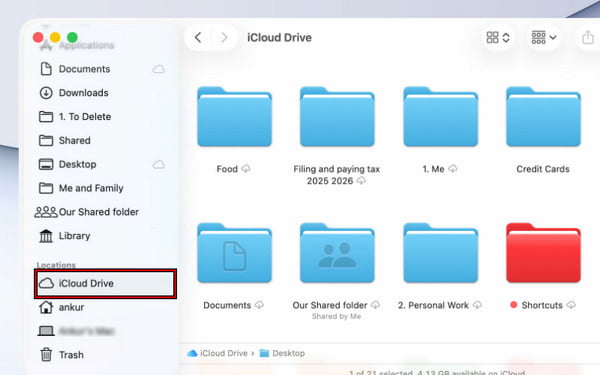
Task: Select the '2. Personal Work' folder
Action: (x=440, y=253)
